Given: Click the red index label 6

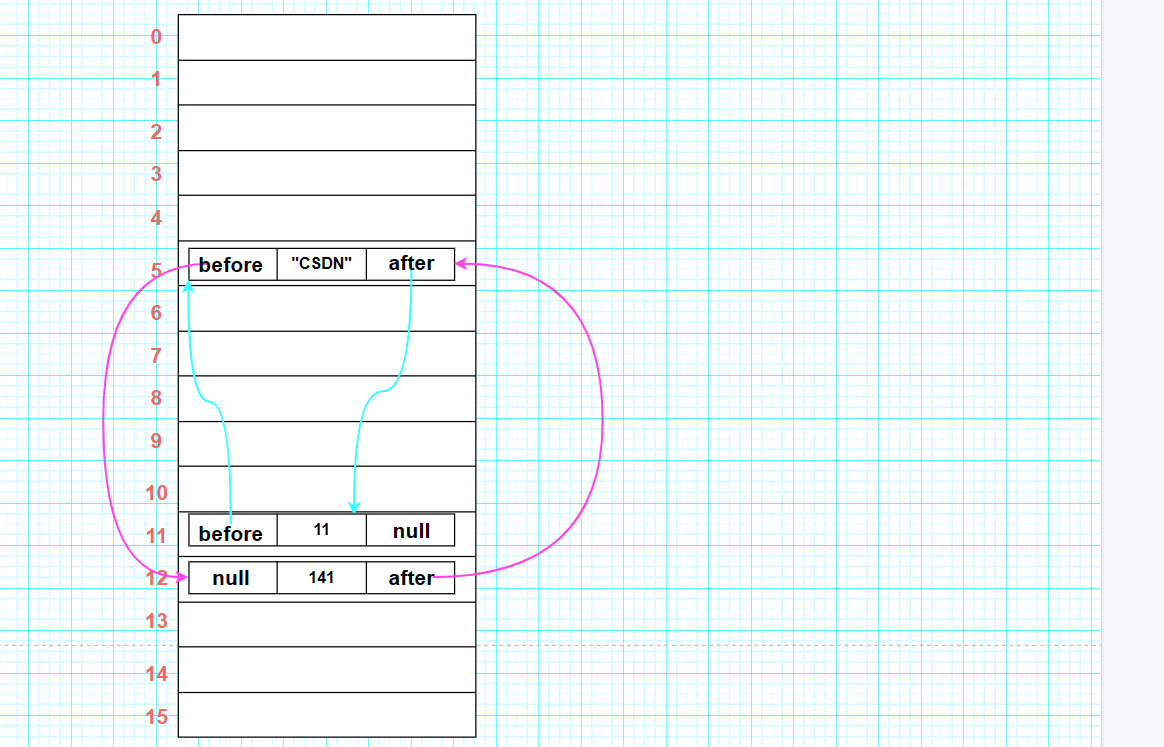Looking at the screenshot, I should click(x=156, y=313).
